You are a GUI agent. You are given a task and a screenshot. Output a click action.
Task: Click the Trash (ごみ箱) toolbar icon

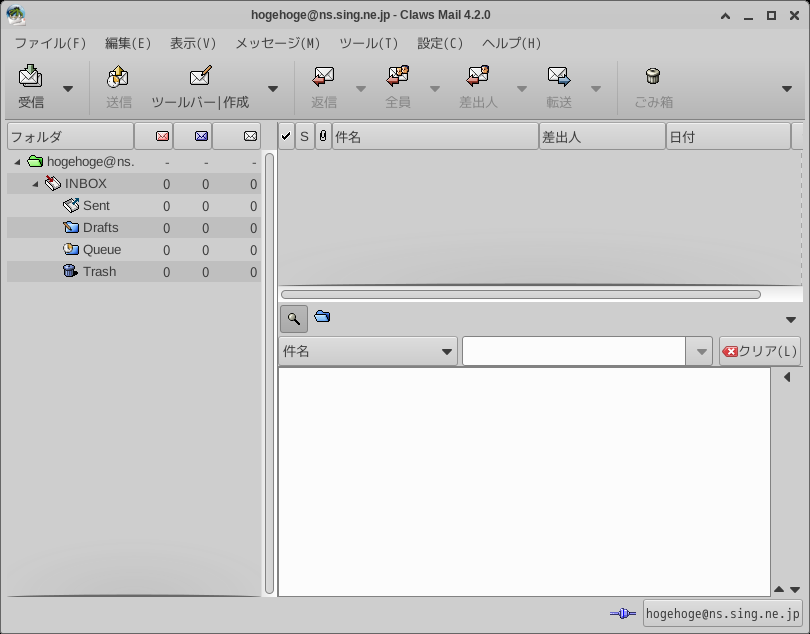point(653,76)
